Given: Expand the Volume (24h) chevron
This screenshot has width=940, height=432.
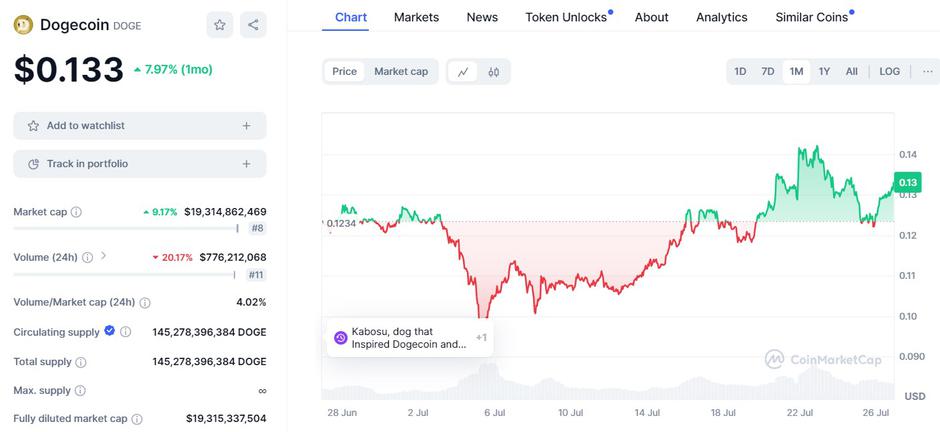Looking at the screenshot, I should pos(104,257).
